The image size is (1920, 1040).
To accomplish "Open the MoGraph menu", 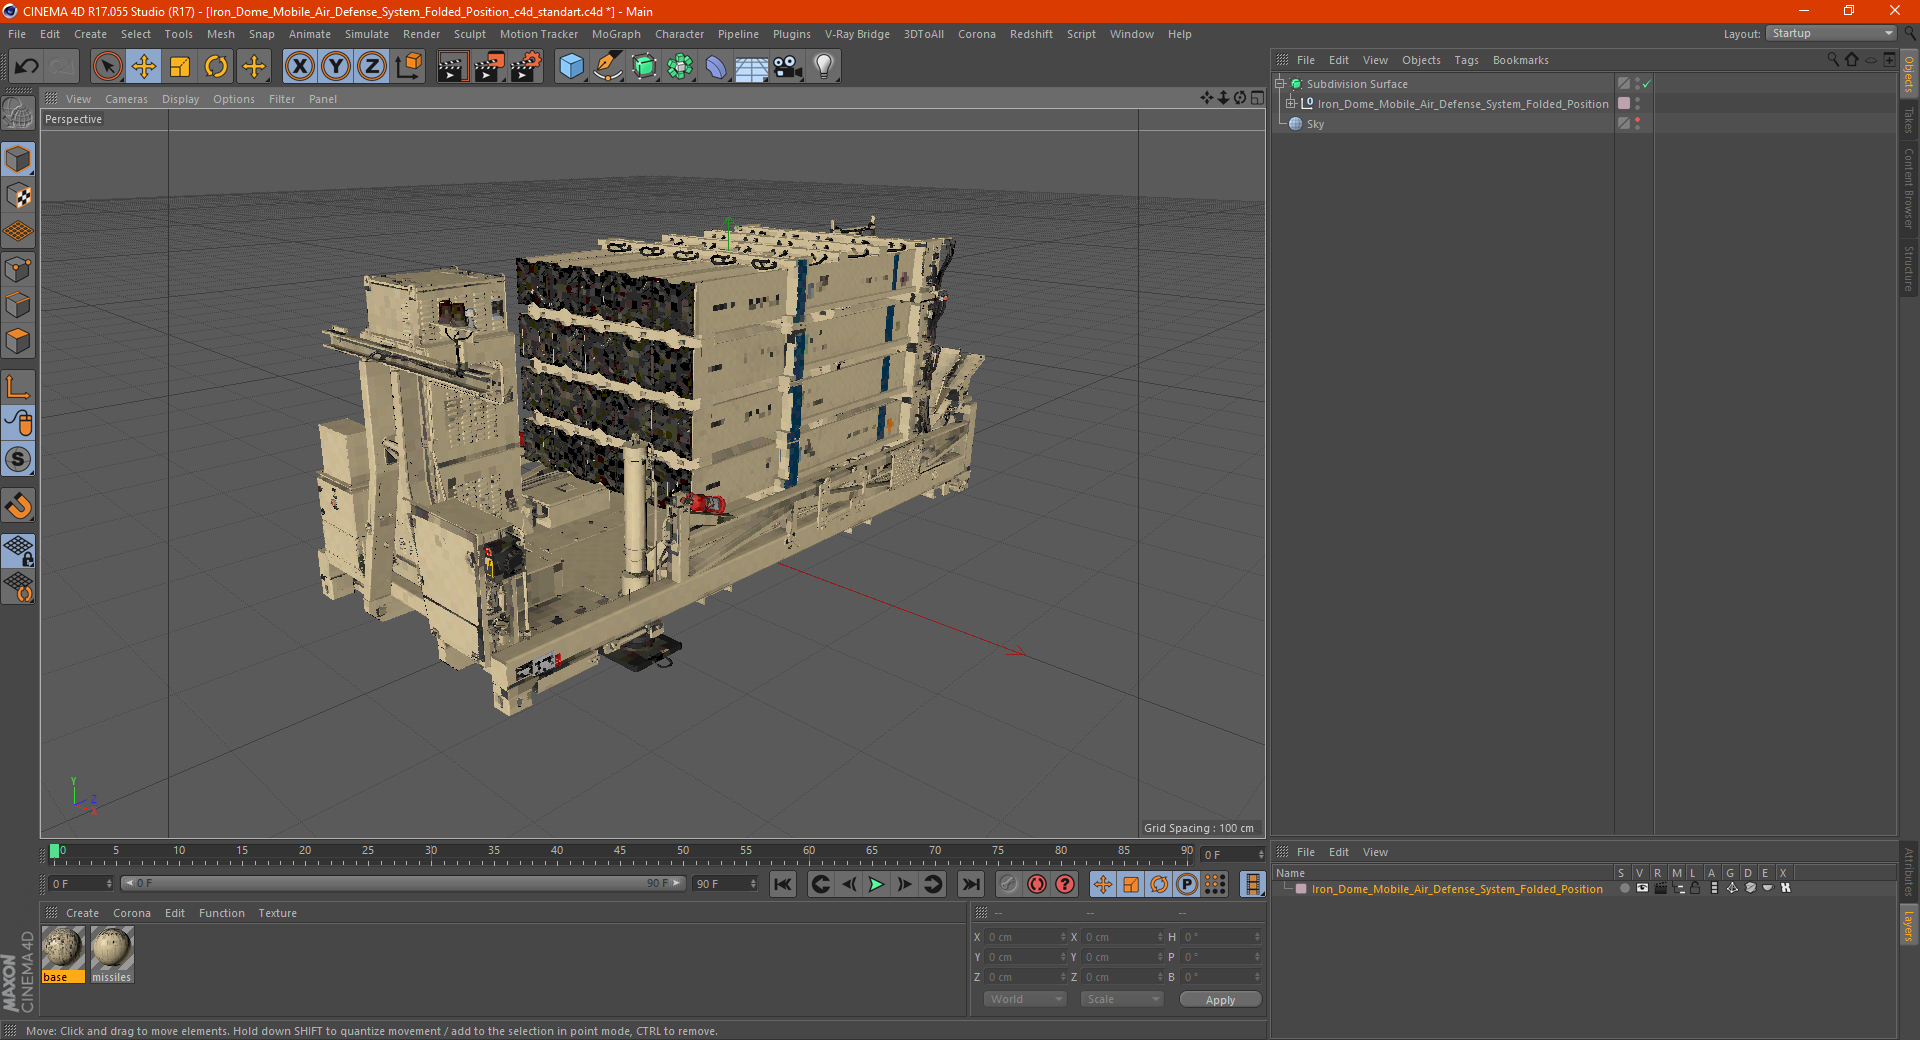I will [x=616, y=34].
